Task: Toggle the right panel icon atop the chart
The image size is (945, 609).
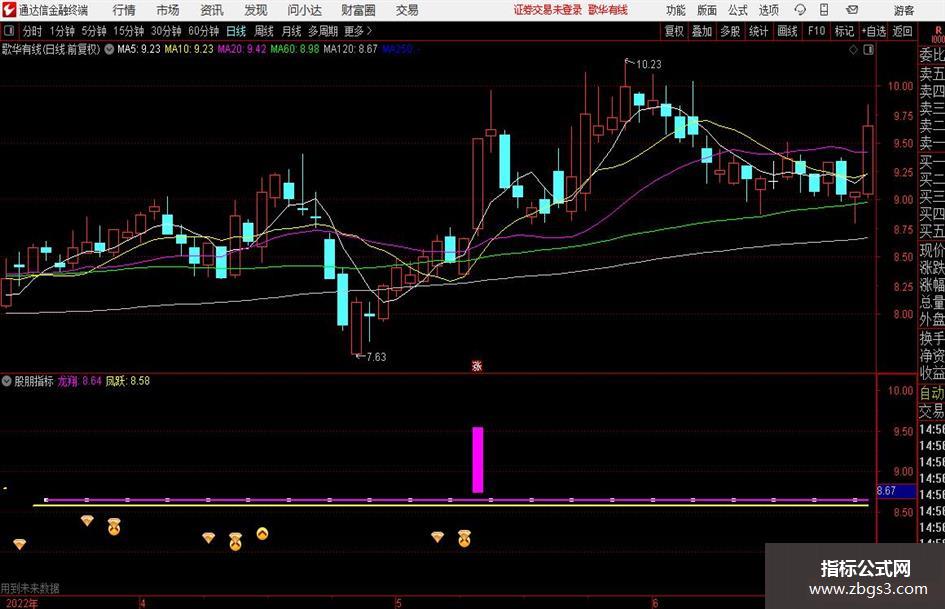Action: (x=868, y=50)
